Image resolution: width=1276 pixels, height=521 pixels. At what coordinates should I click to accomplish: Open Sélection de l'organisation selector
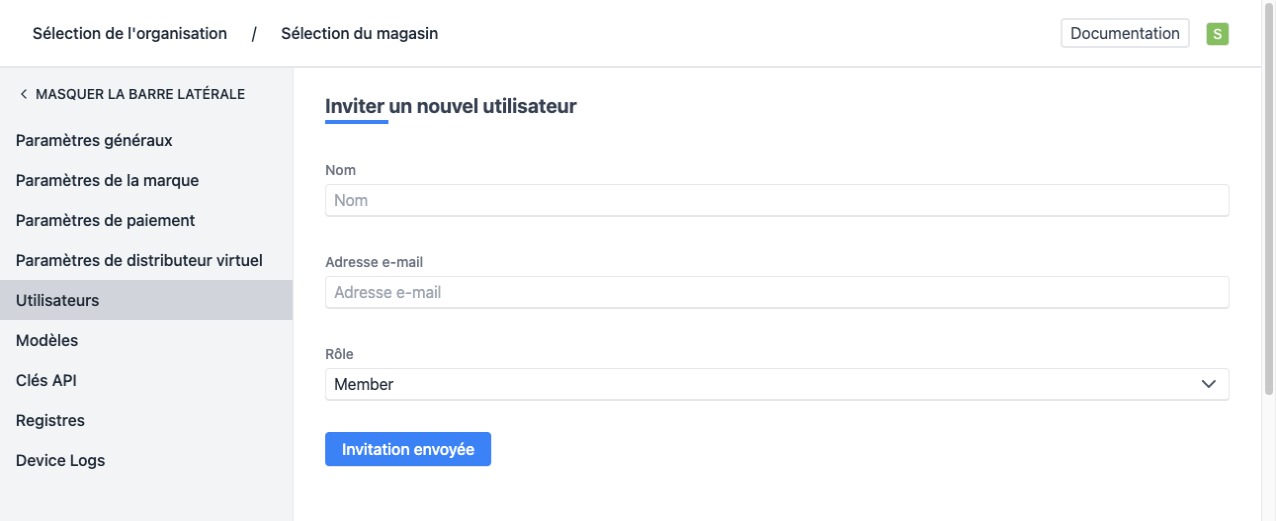130,33
